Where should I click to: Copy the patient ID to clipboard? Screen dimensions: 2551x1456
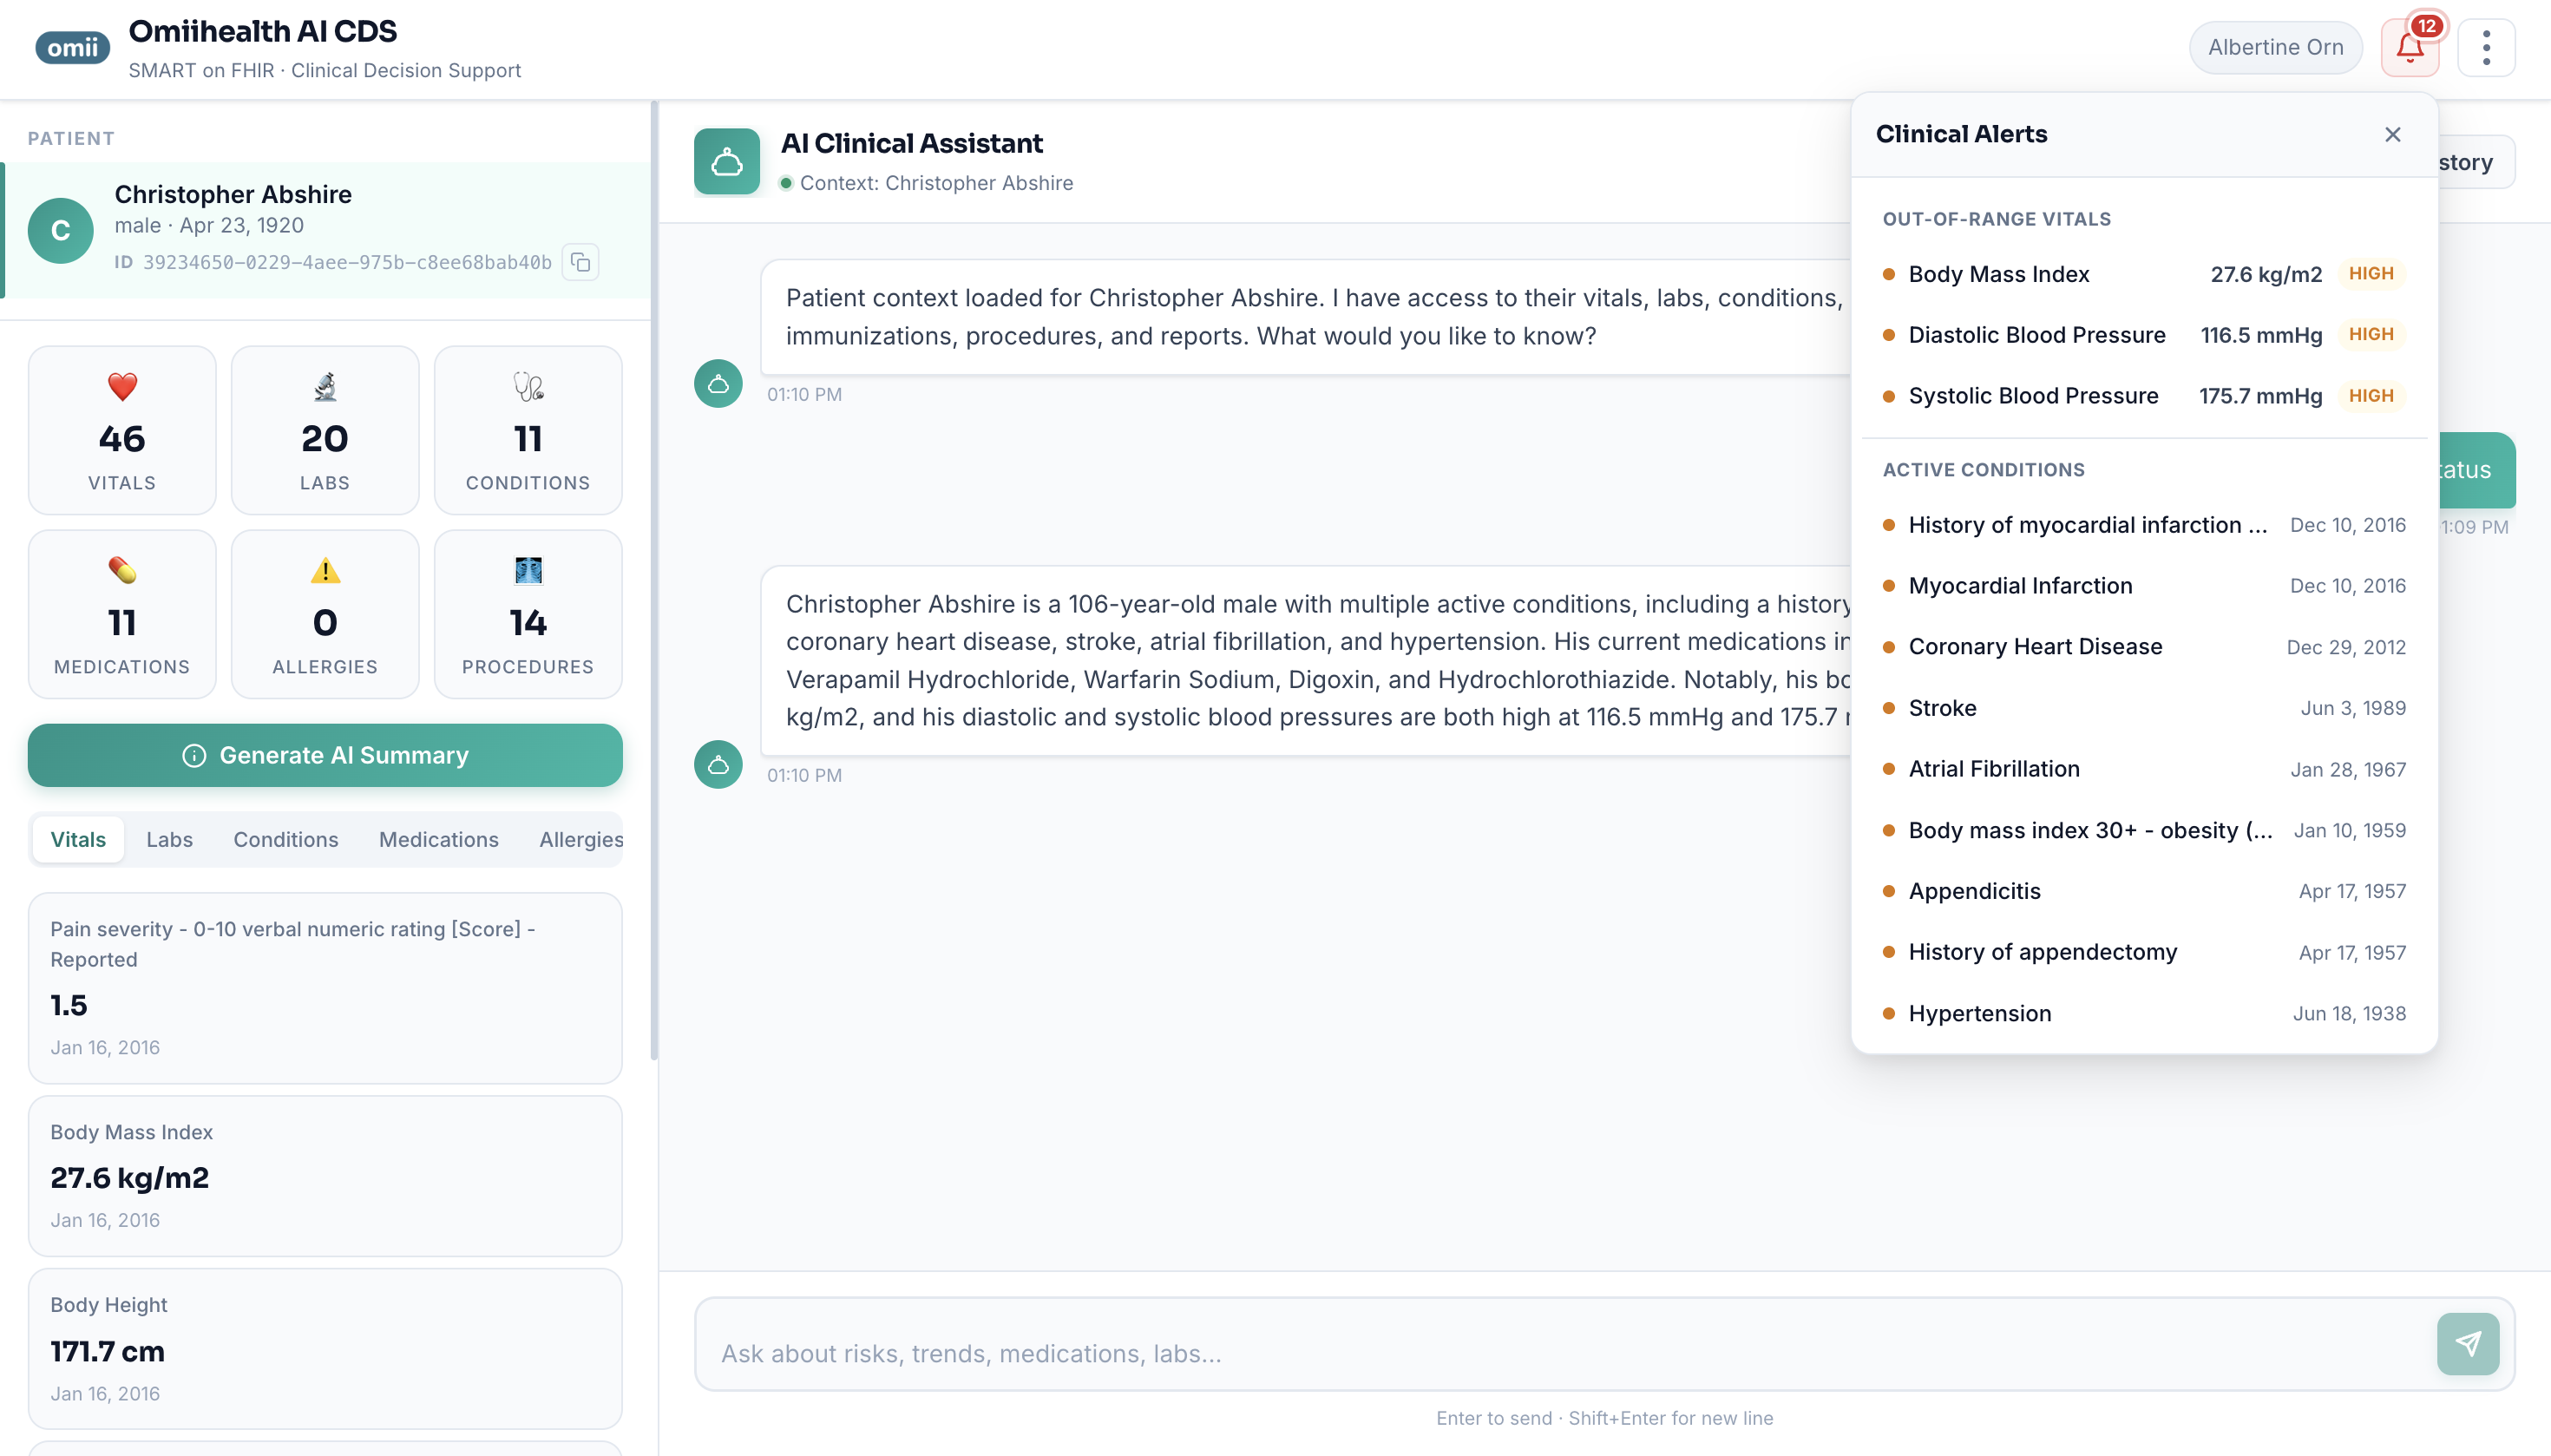coord(580,262)
